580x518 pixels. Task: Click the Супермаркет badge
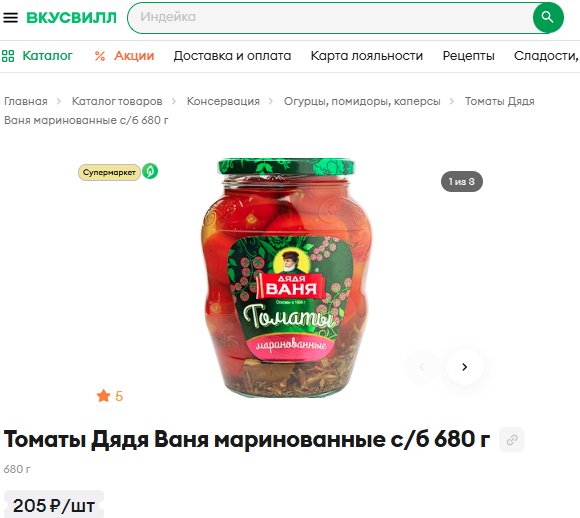(109, 172)
